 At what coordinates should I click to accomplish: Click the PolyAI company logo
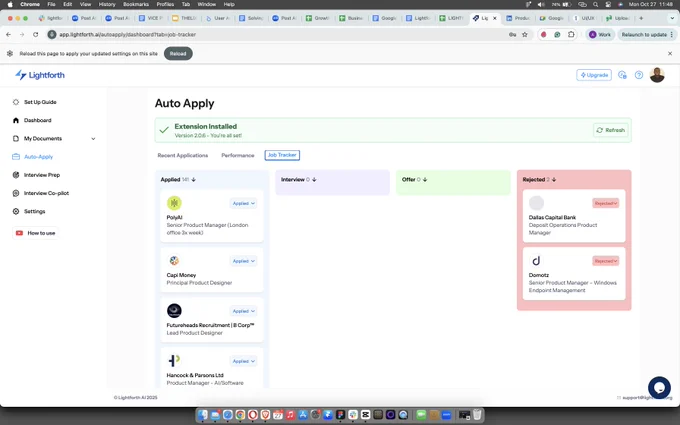(174, 203)
